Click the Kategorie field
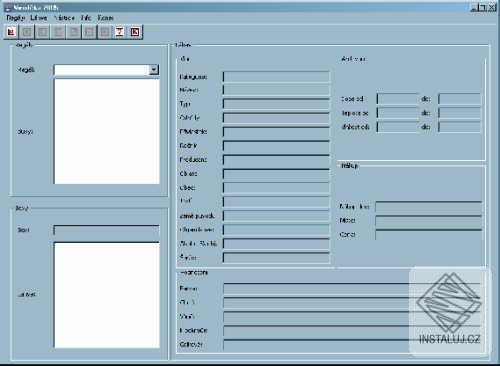Viewport: 500px width, 366px height. click(x=276, y=77)
